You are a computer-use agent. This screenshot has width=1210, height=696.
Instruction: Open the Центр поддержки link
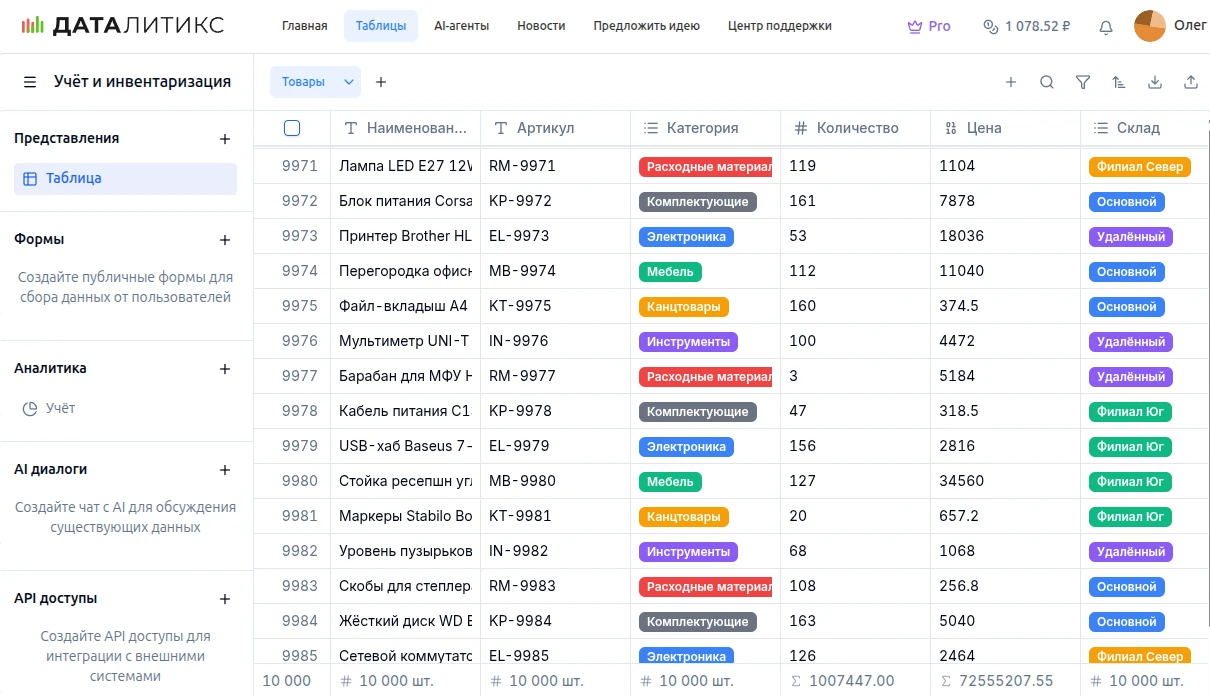[779, 26]
